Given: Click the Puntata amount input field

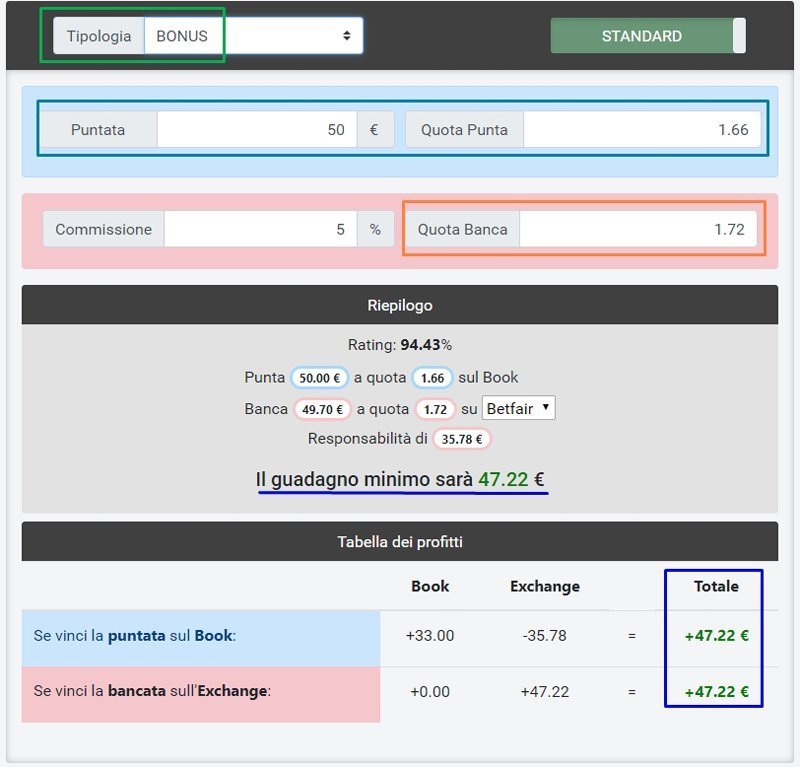Looking at the screenshot, I should 256,129.
